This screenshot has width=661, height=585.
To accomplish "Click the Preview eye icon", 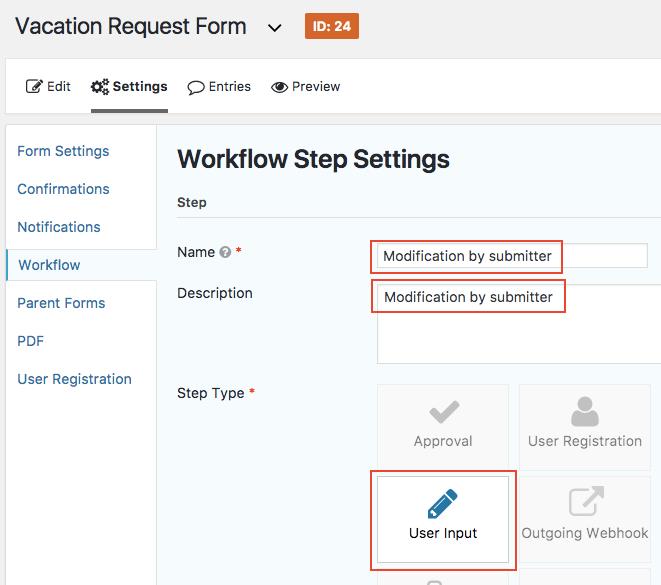I will [279, 87].
